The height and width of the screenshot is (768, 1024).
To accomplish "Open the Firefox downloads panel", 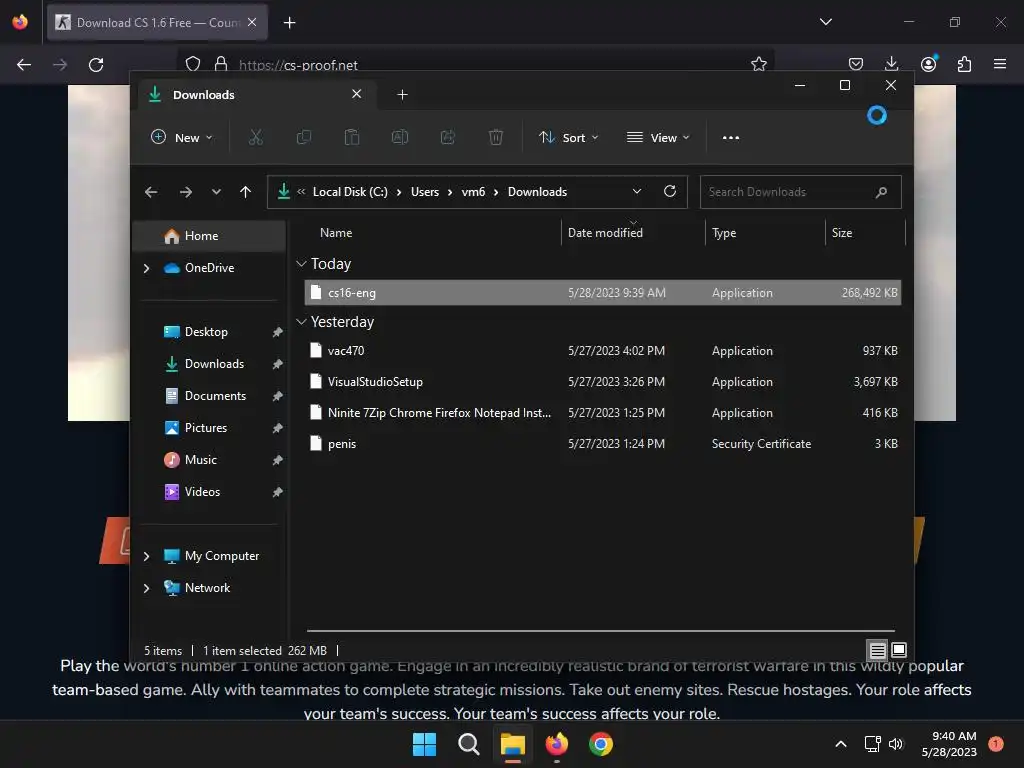I will coord(891,64).
